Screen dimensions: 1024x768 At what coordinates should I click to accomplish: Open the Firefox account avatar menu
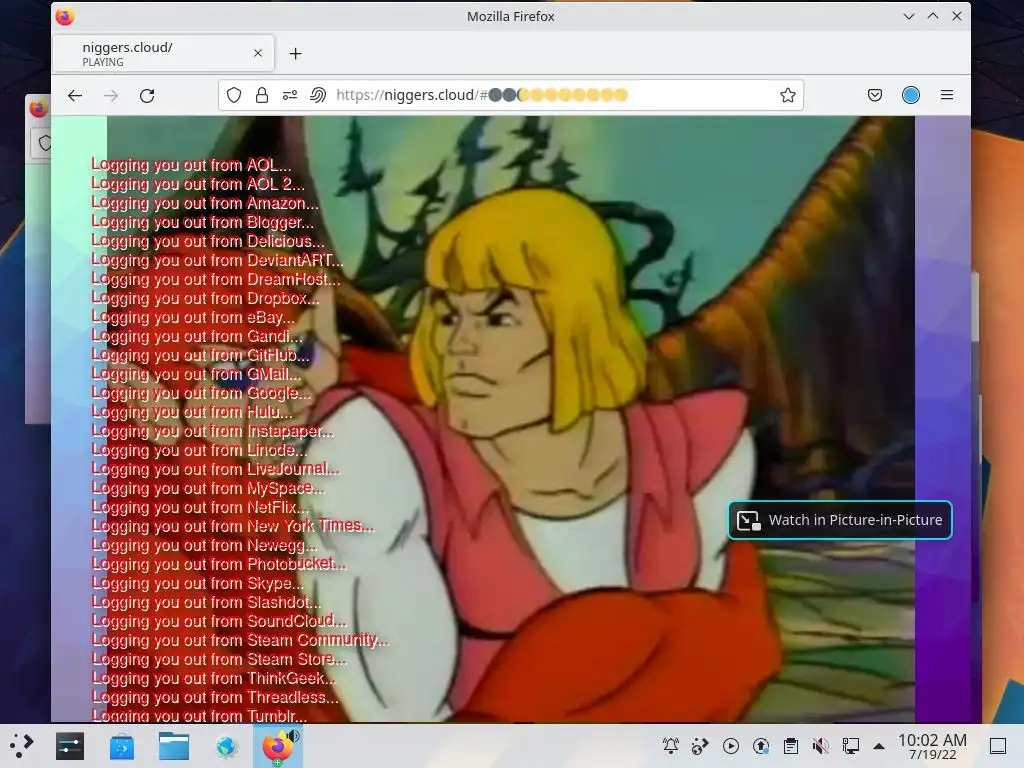pyautogui.click(x=911, y=95)
